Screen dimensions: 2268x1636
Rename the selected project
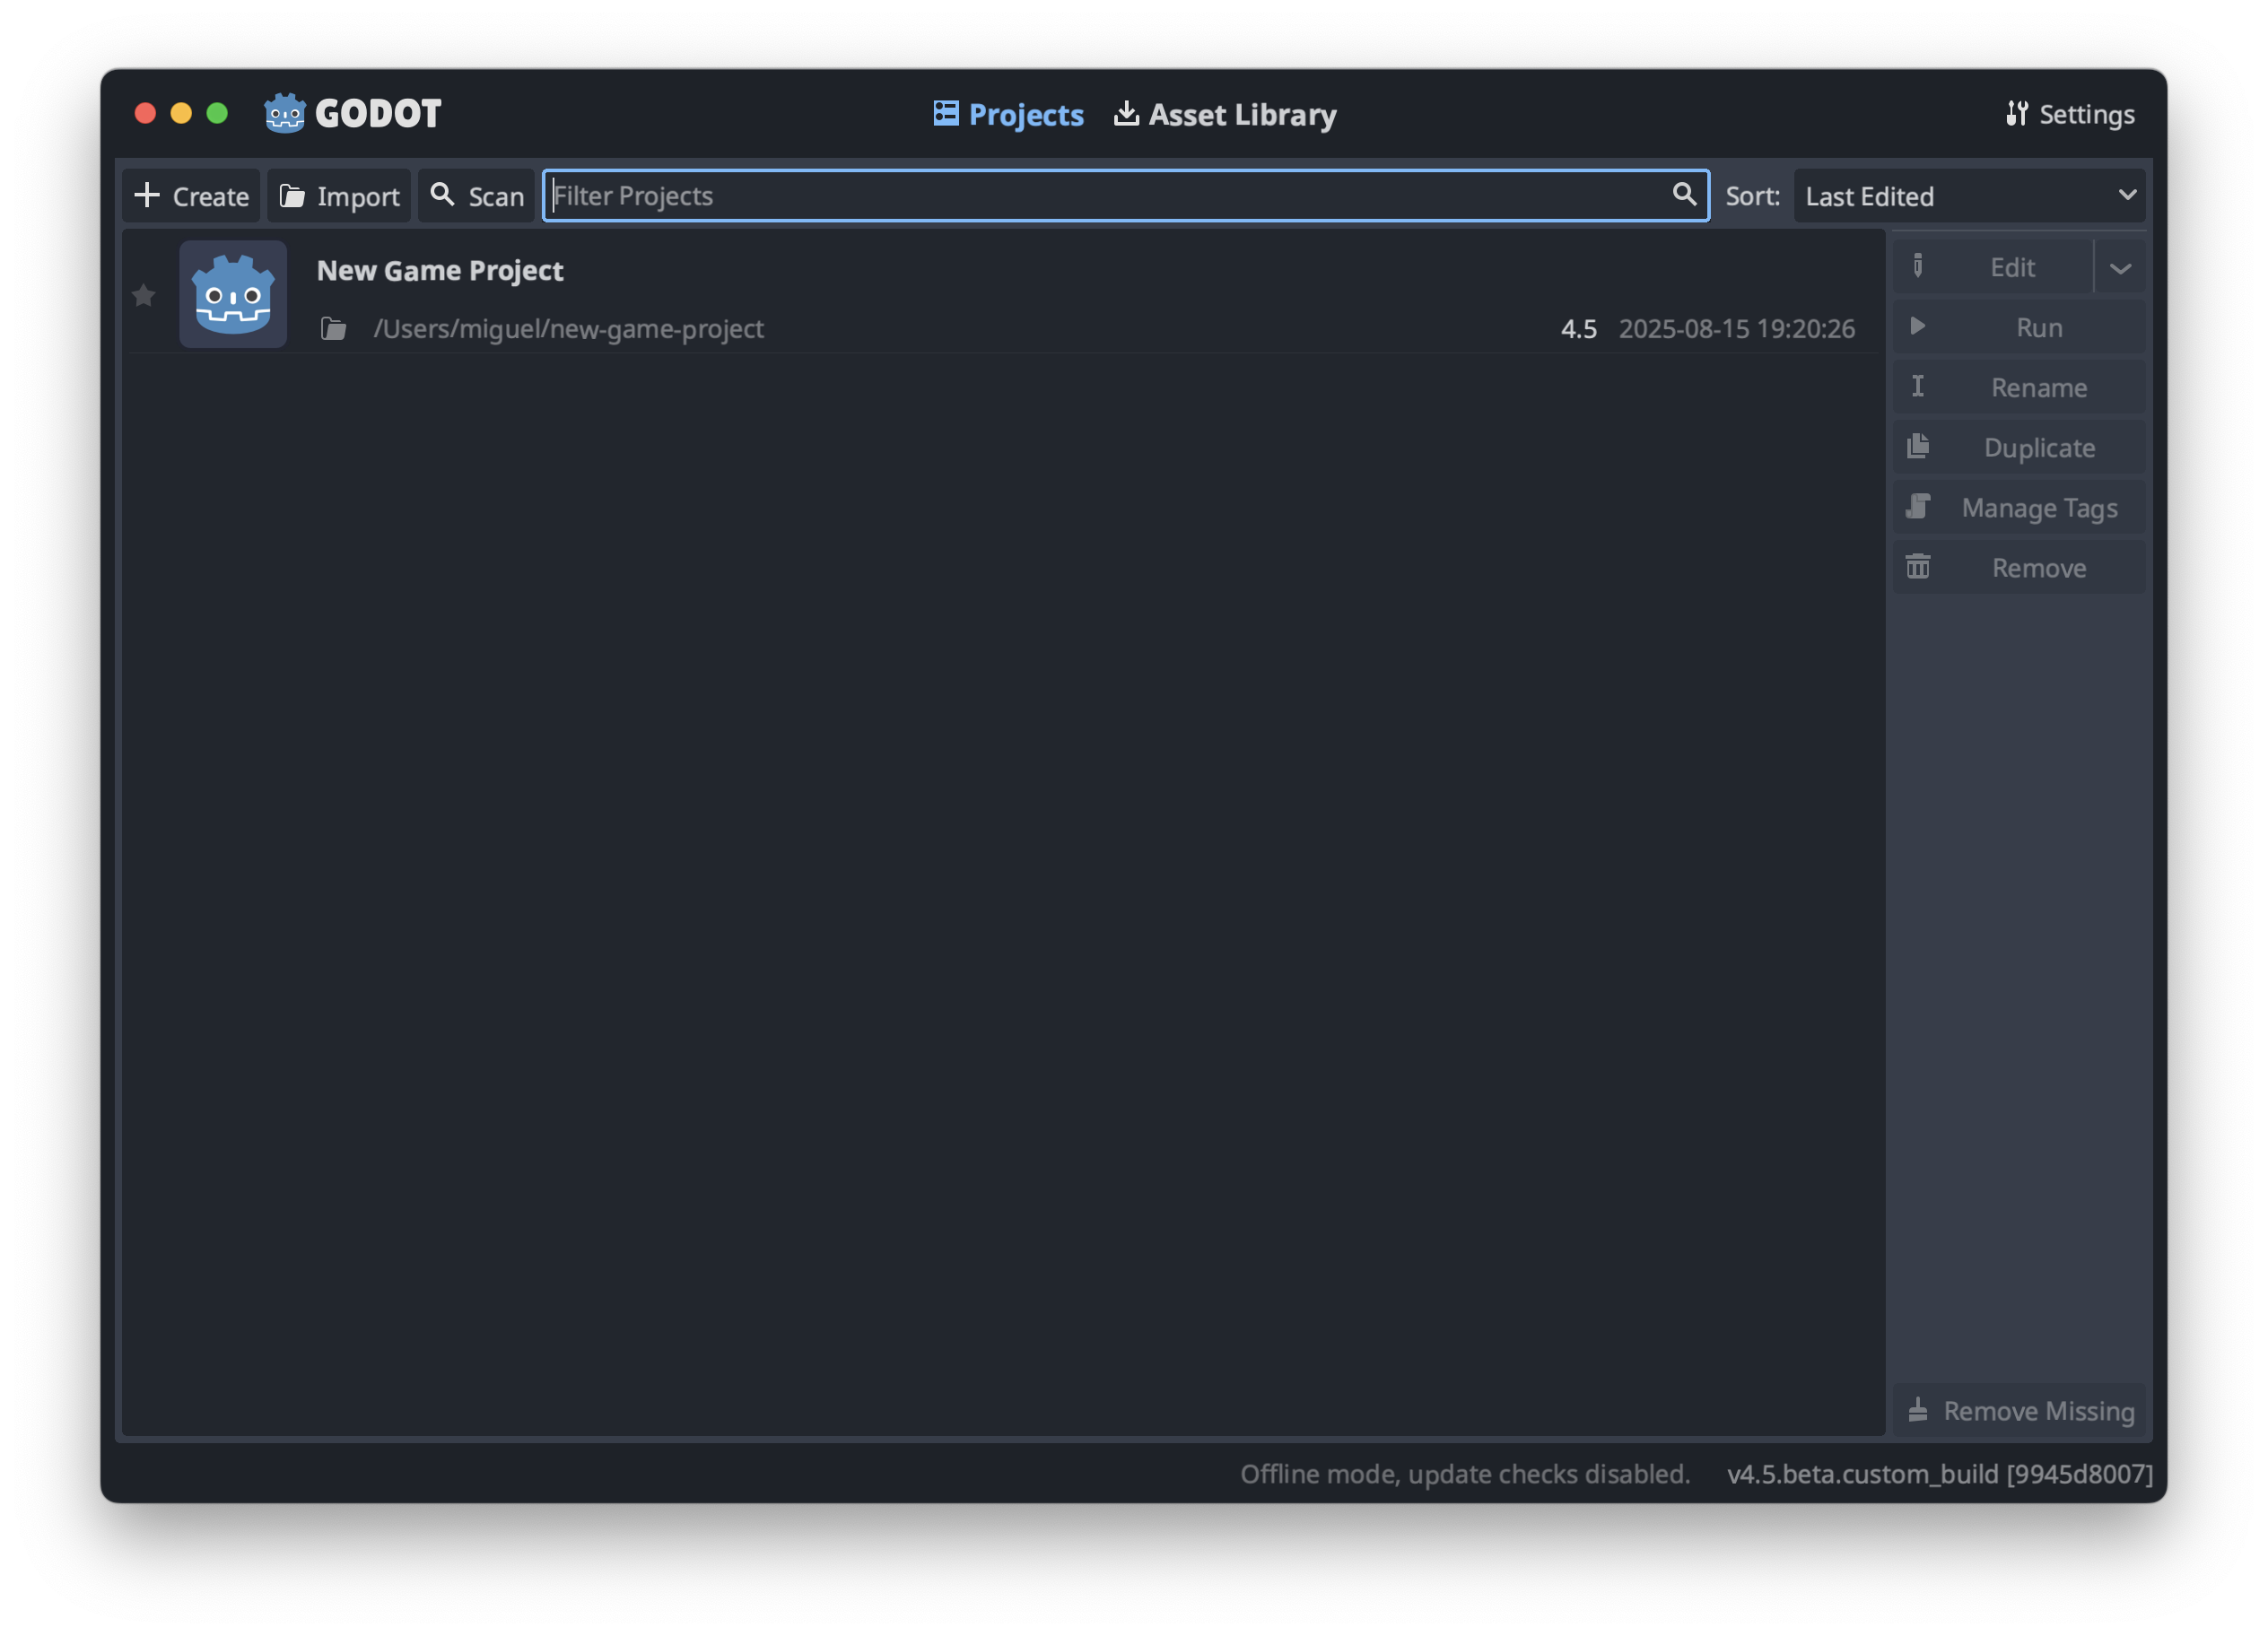(x=2019, y=387)
